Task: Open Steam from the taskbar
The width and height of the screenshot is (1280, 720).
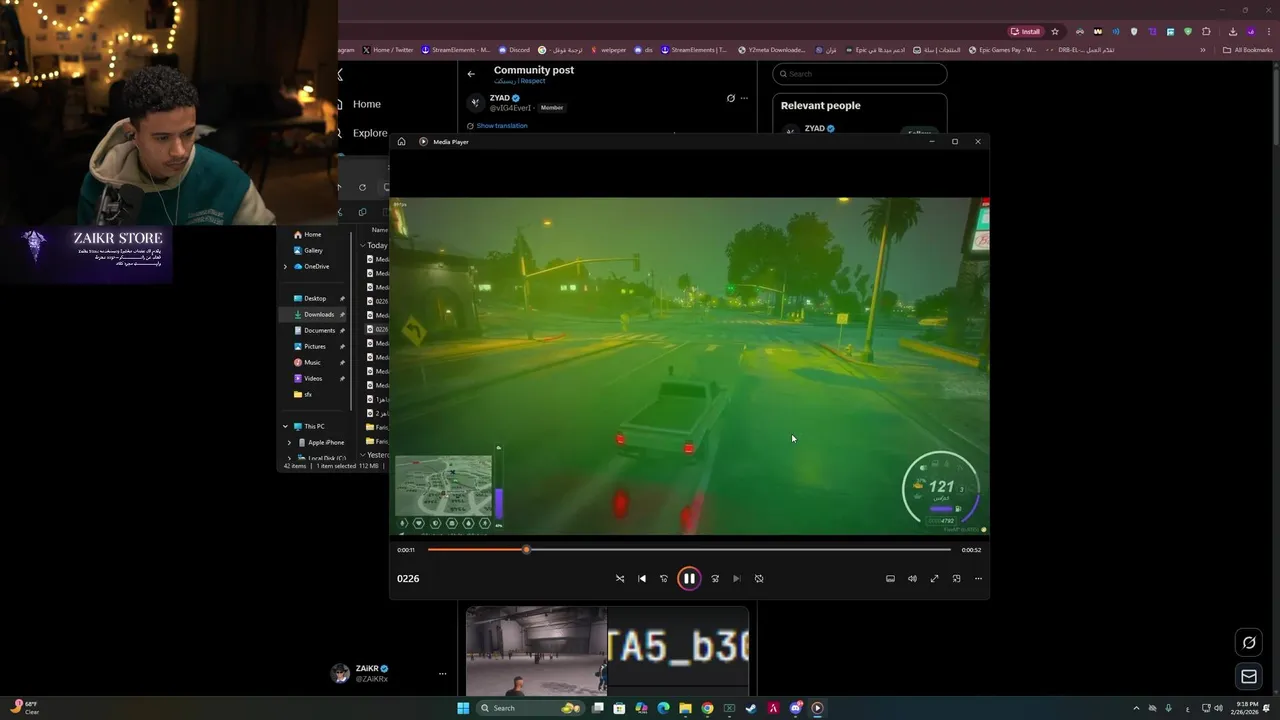Action: (751, 708)
